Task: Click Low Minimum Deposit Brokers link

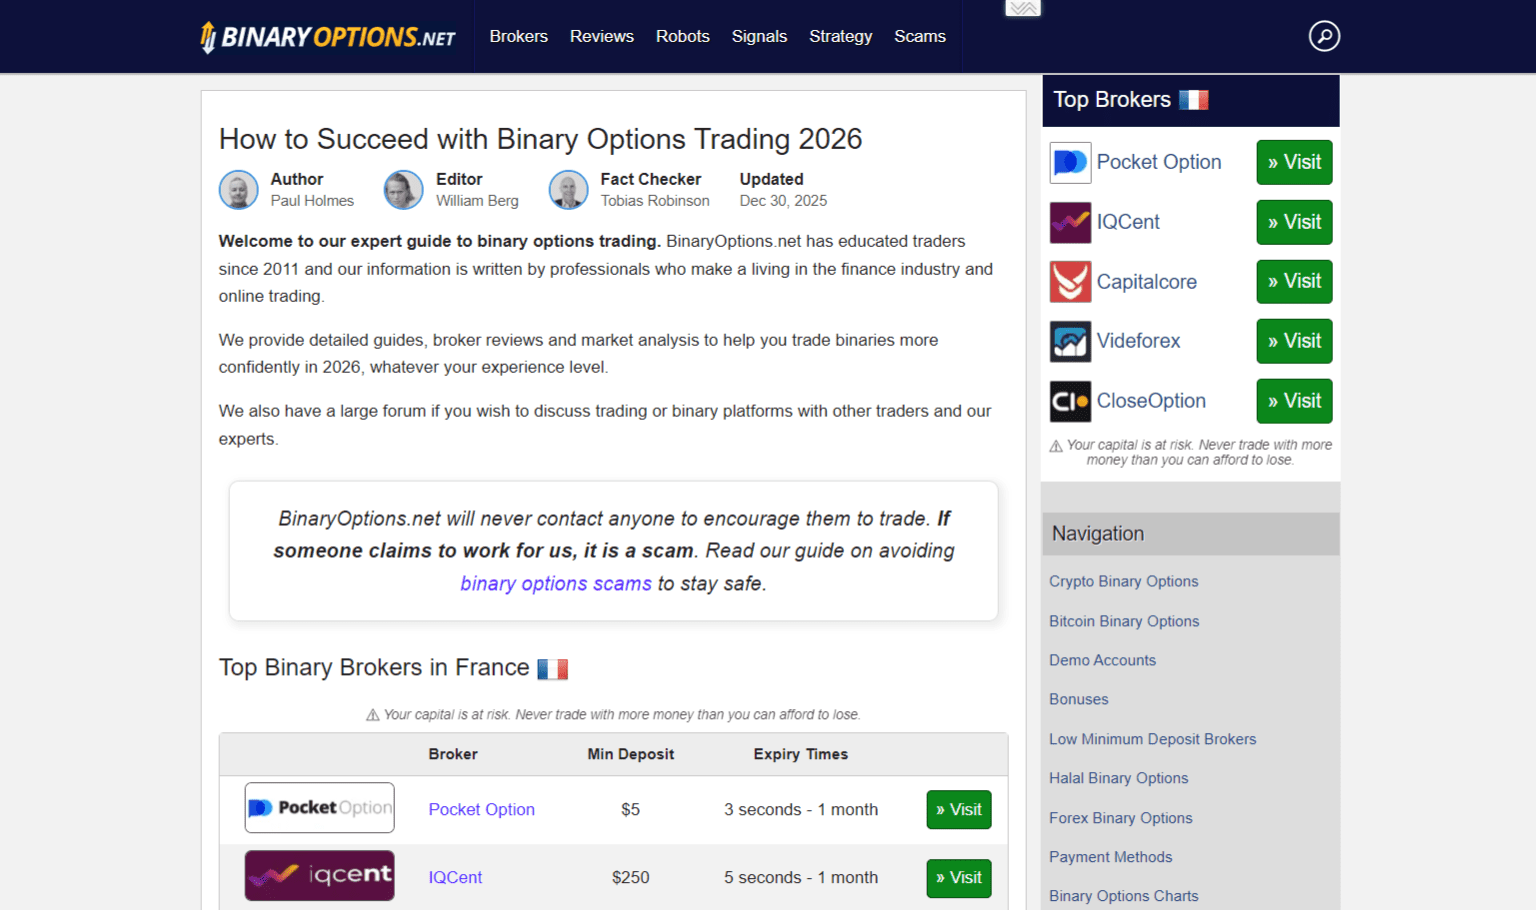Action: (x=1152, y=739)
